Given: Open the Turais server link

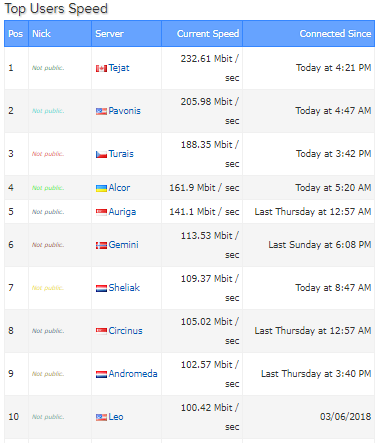Looking at the screenshot, I should click(x=121, y=154).
